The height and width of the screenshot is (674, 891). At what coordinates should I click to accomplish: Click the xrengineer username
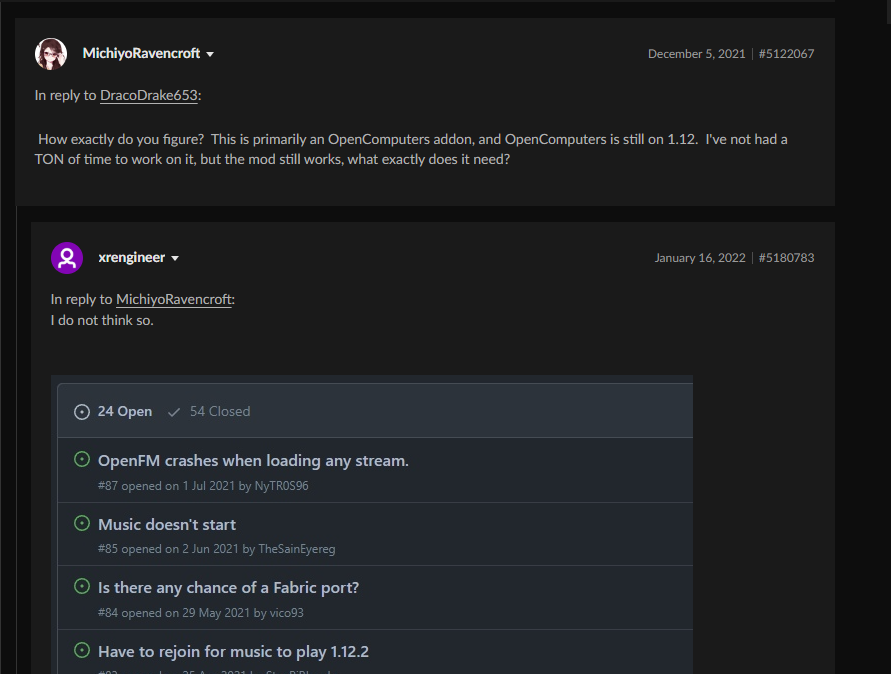tap(131, 258)
